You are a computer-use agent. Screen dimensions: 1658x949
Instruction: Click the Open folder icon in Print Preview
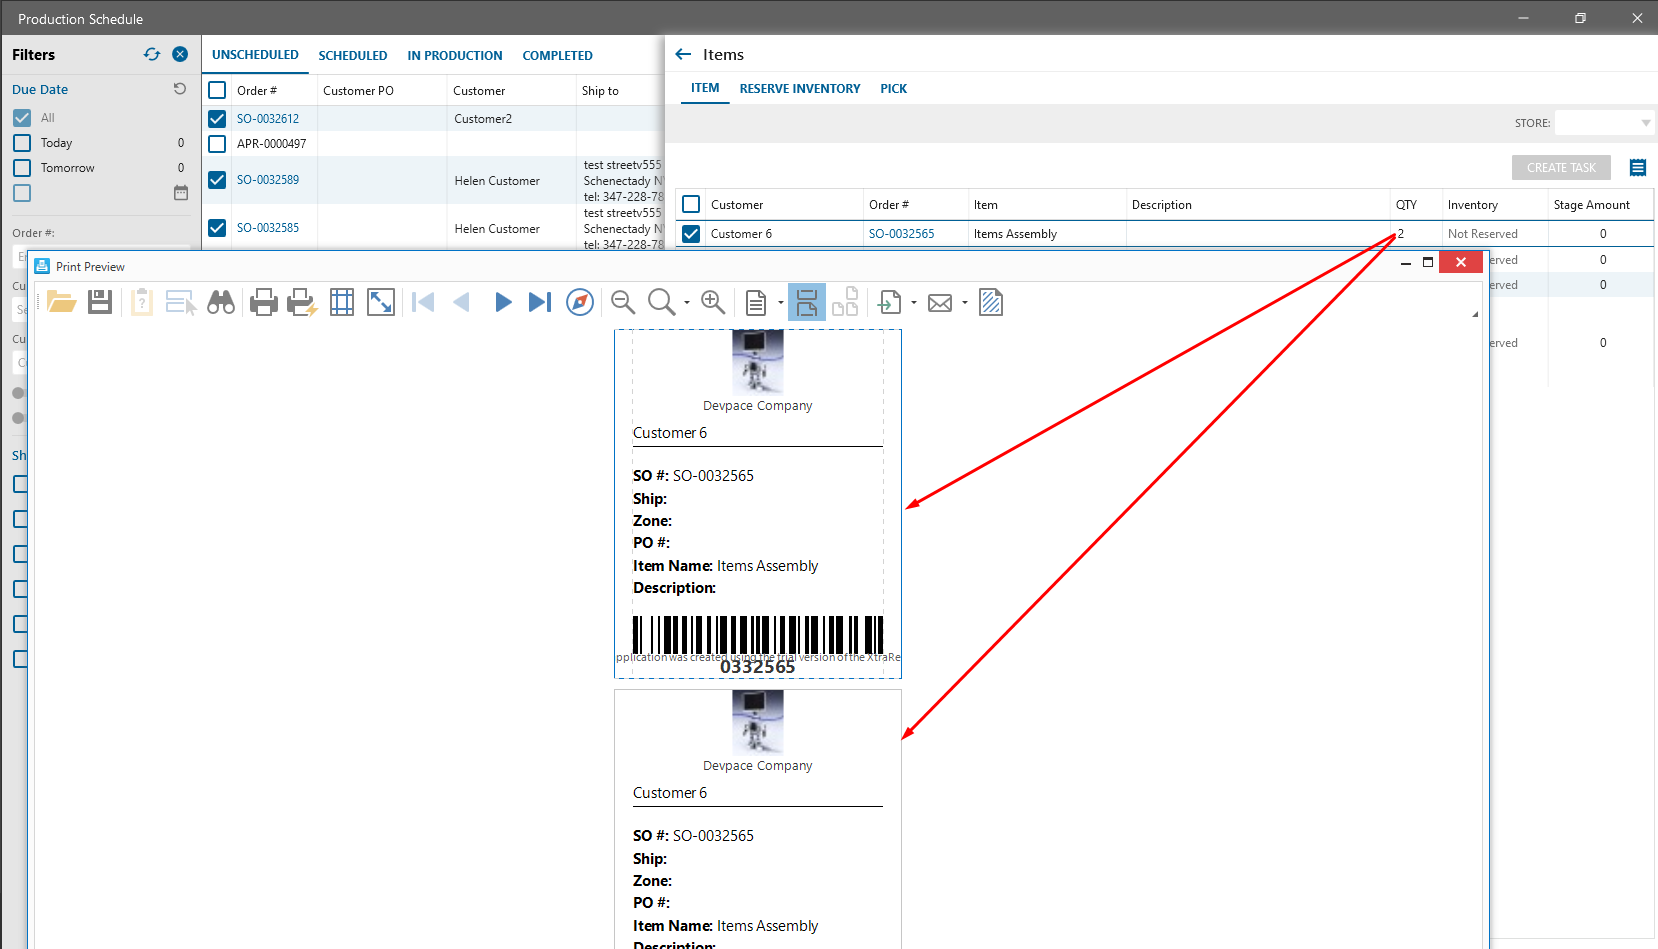pos(62,302)
